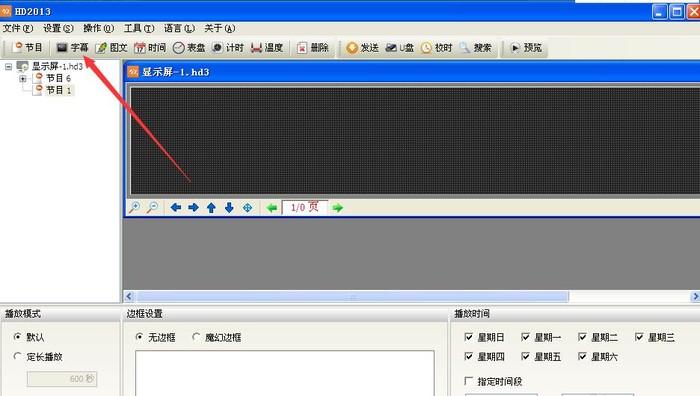
Task: Open the 语言(L) menu
Action: coord(179,28)
